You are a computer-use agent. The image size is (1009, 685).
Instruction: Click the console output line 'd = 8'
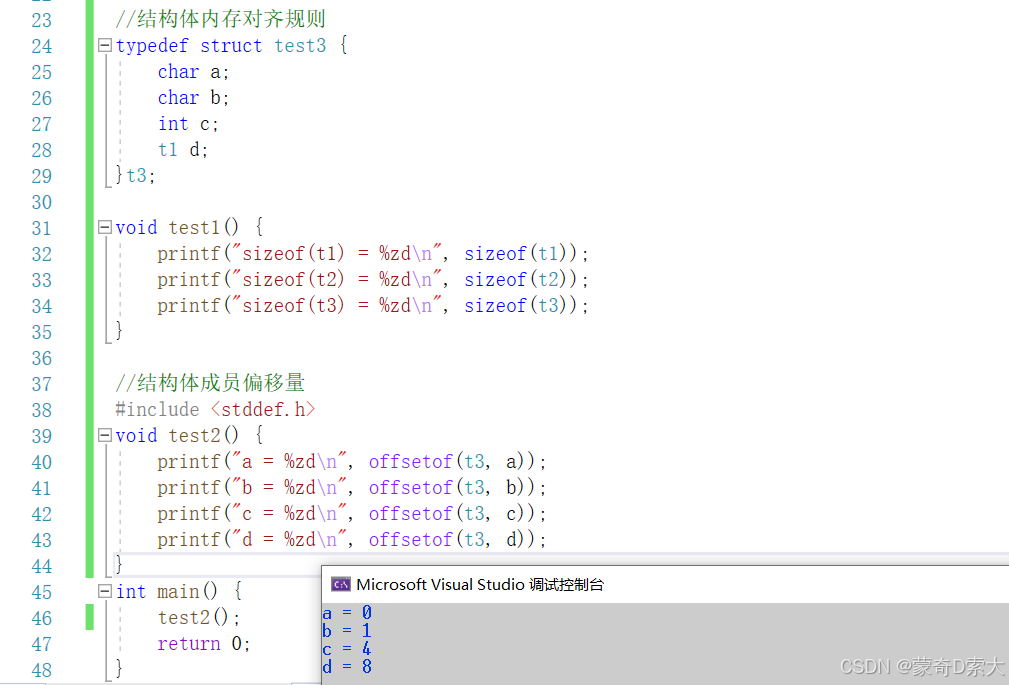point(347,667)
